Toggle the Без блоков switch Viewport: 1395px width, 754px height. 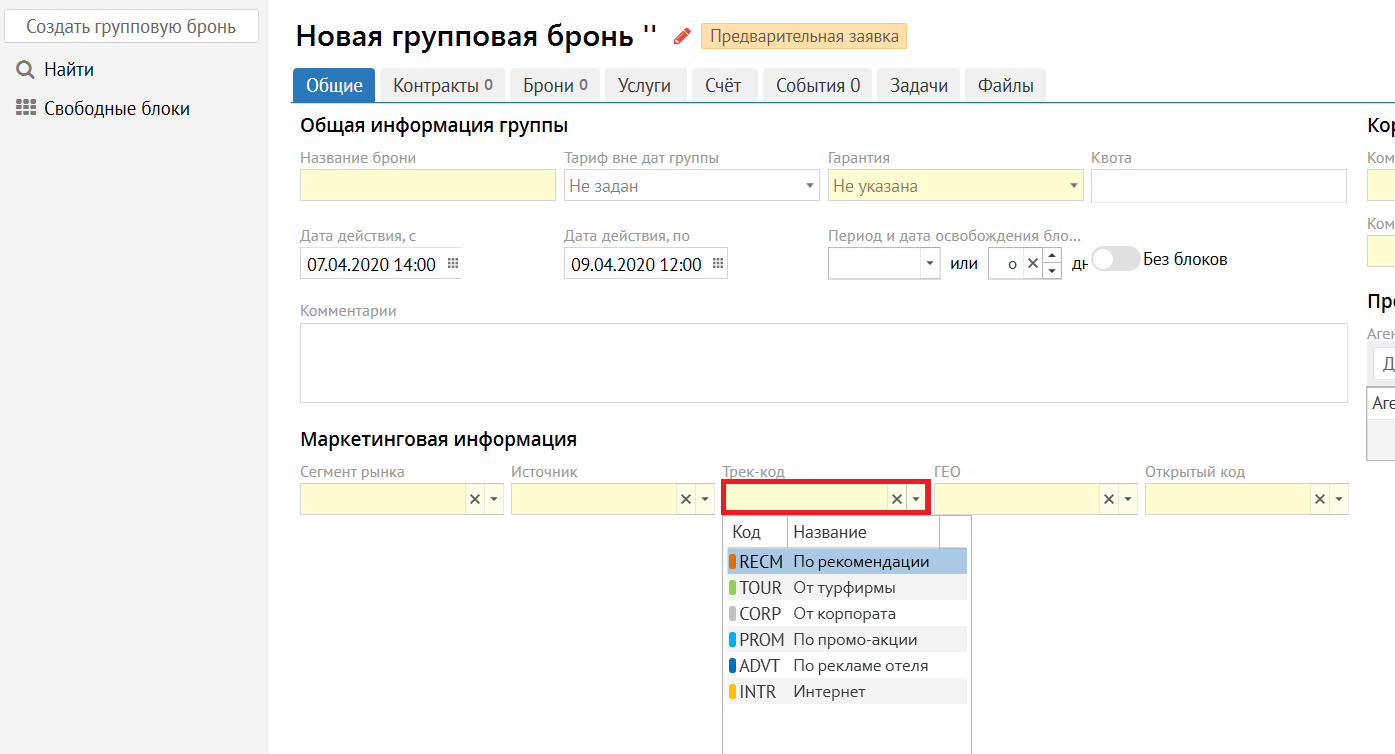(1114, 259)
